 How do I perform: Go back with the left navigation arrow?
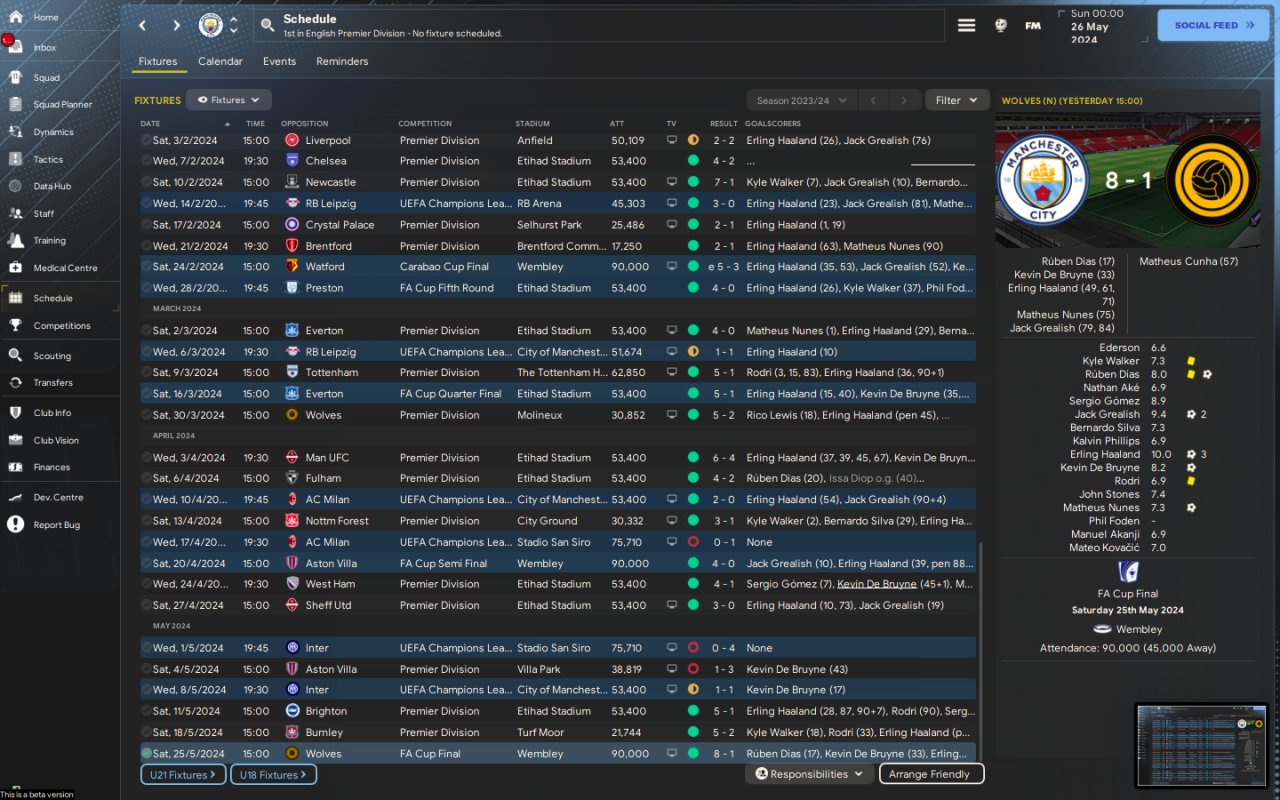point(143,25)
